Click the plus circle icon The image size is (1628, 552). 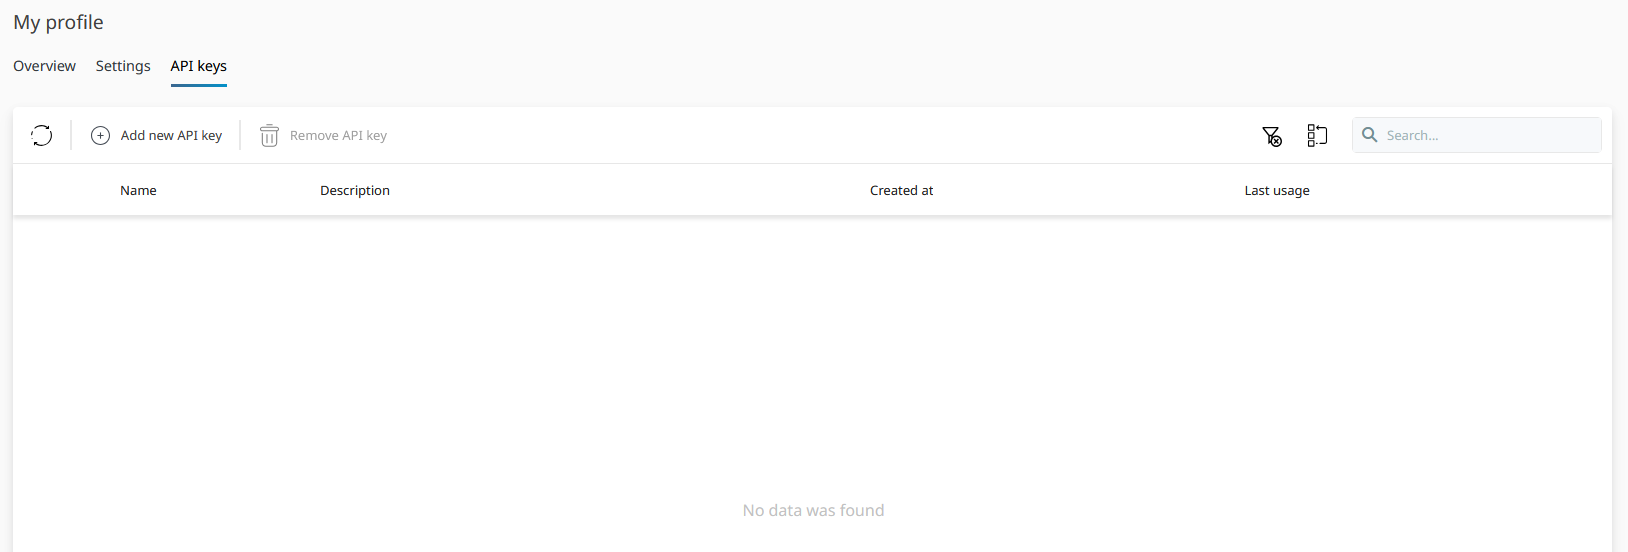tap(100, 135)
